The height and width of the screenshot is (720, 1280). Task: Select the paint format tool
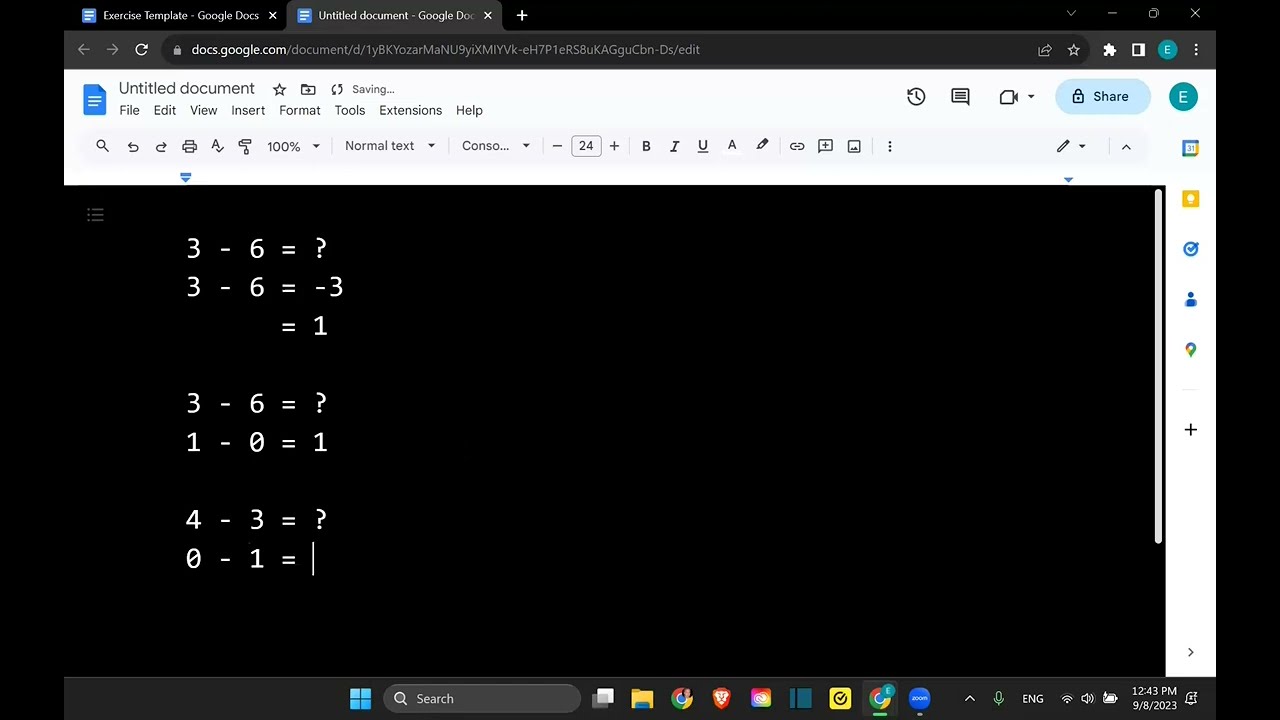[245, 146]
